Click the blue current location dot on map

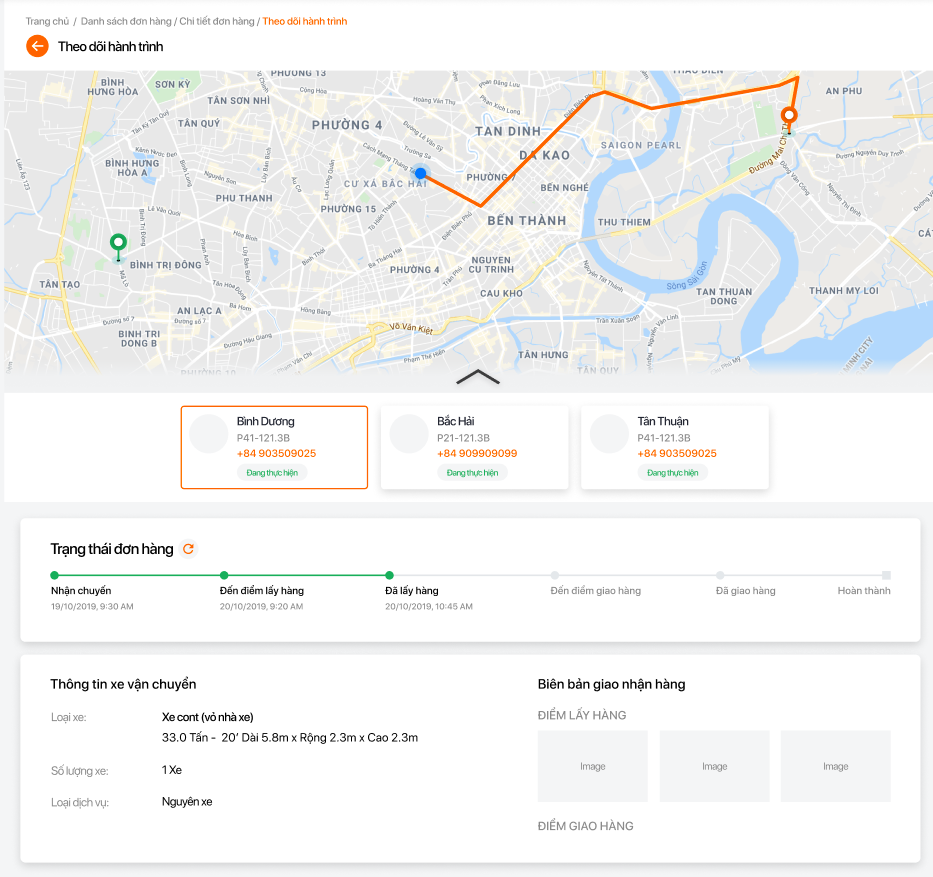click(x=421, y=173)
